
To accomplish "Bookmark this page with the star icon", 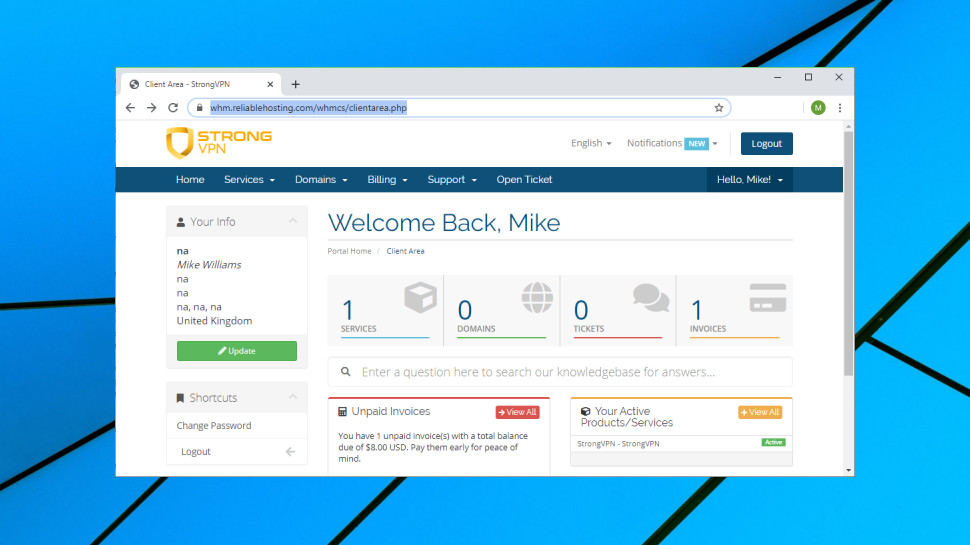I will click(718, 108).
